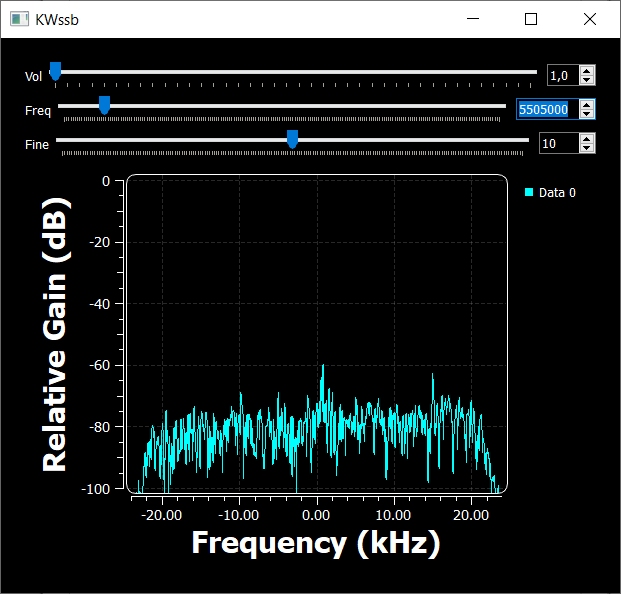Close the KWssb window
The width and height of the screenshot is (621, 594).
pos(589,19)
